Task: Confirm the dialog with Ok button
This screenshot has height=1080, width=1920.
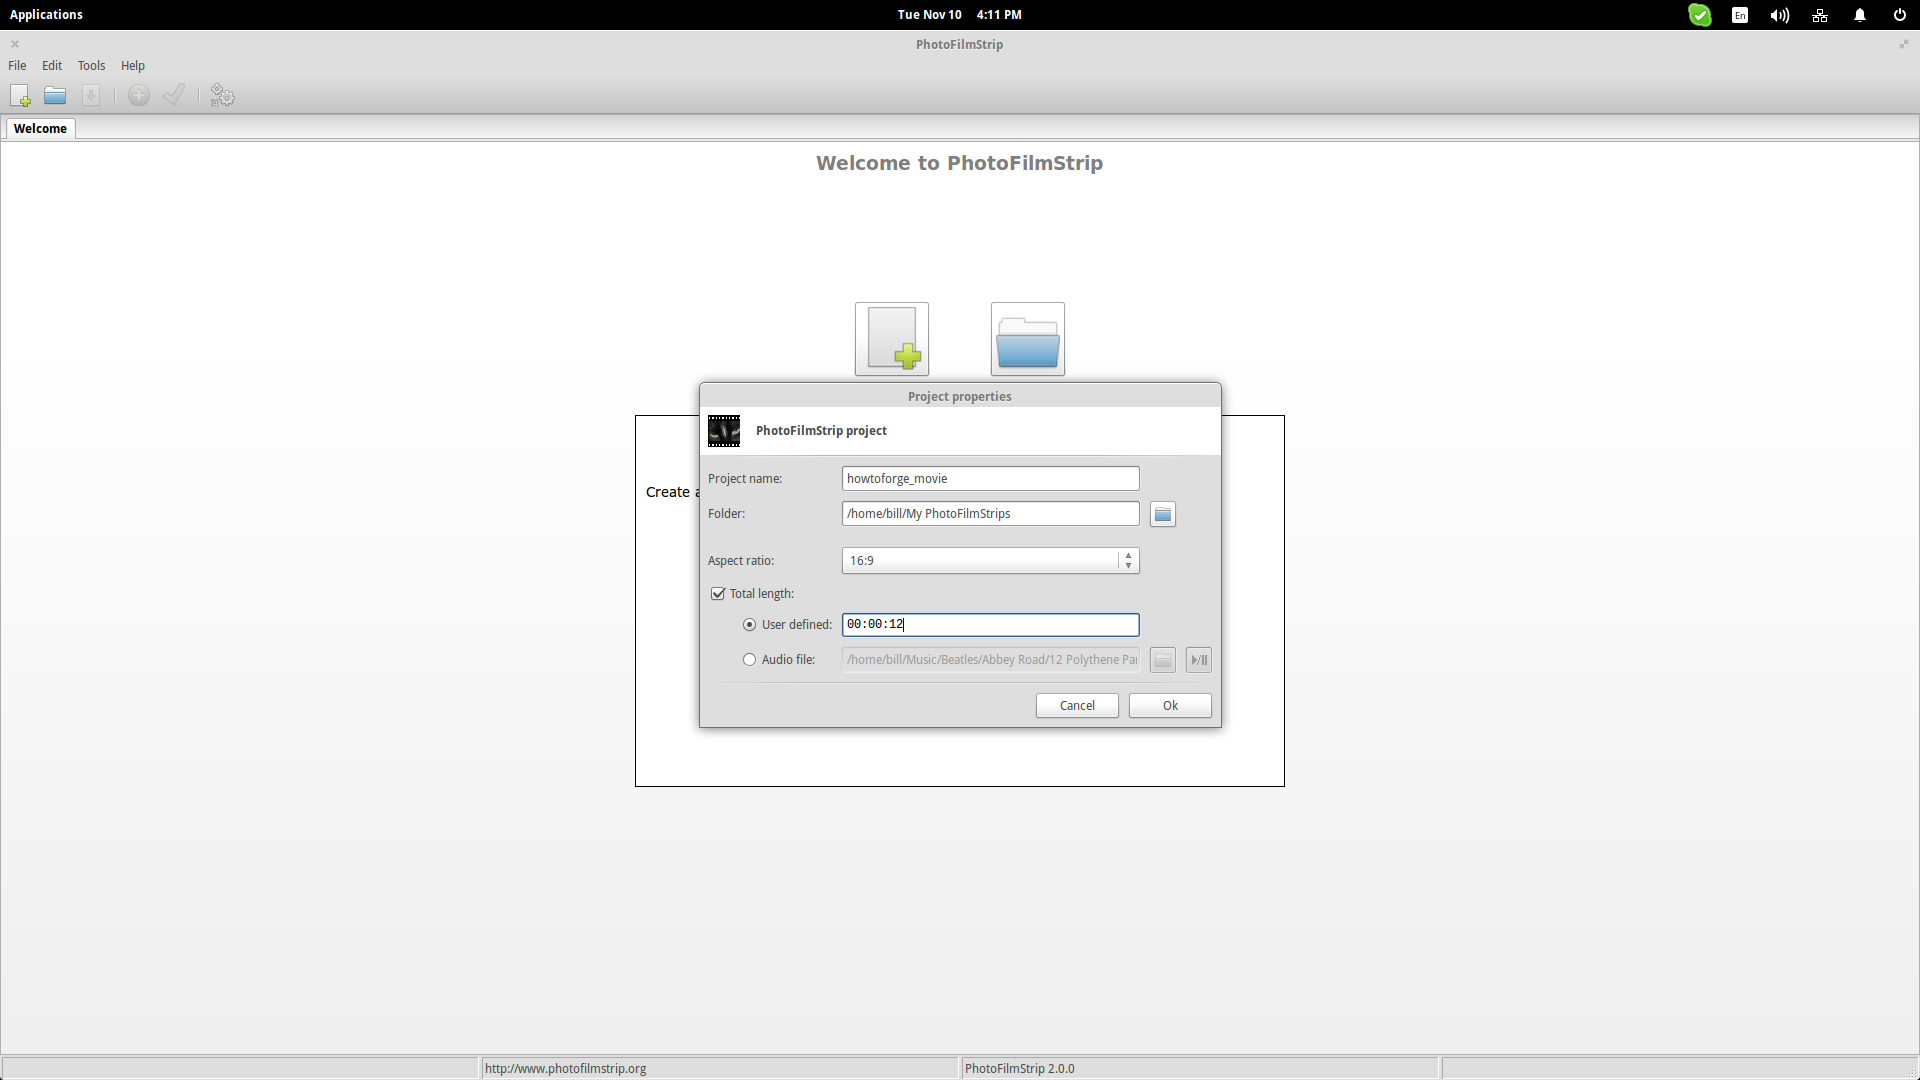Action: (1170, 706)
